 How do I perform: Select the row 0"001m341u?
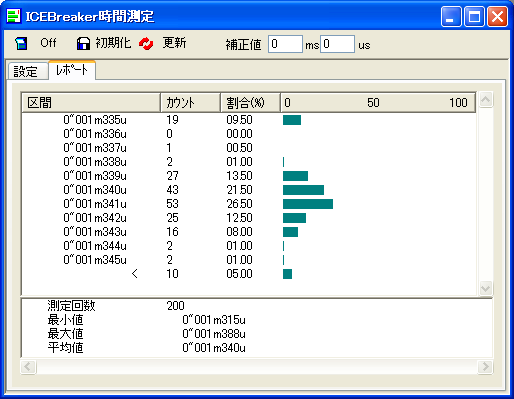[x=248, y=204]
